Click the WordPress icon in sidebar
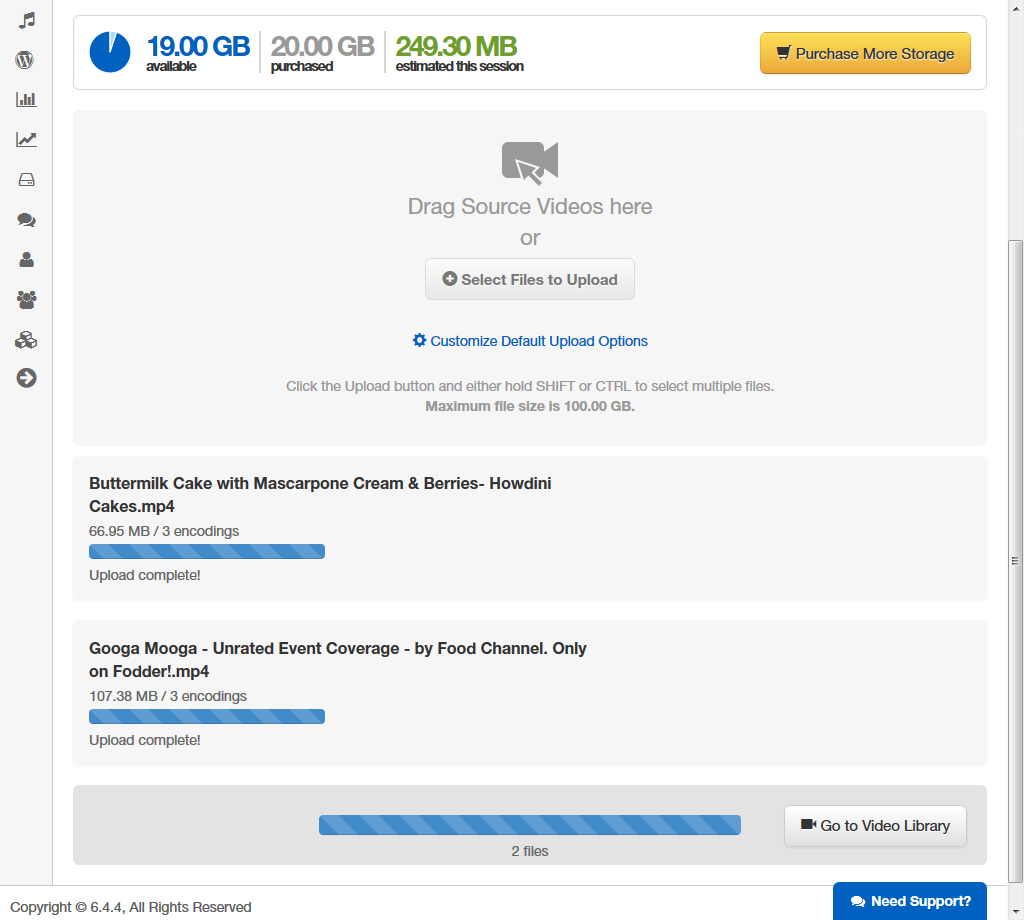 26,60
